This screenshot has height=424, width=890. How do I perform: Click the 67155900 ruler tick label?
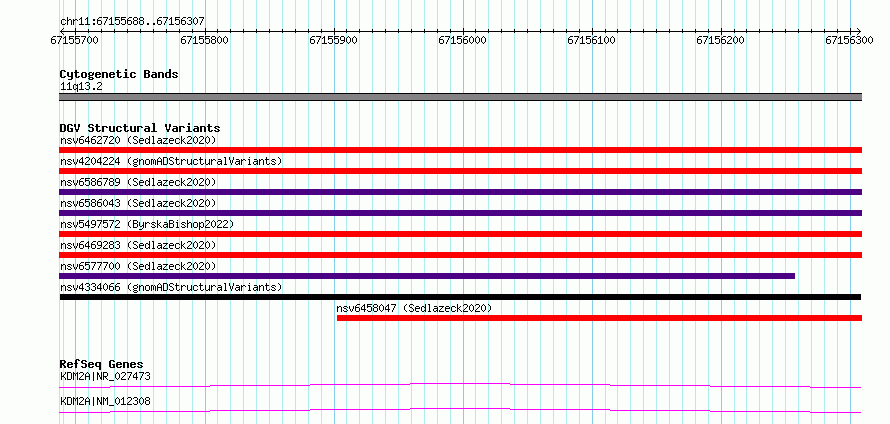(x=333, y=40)
